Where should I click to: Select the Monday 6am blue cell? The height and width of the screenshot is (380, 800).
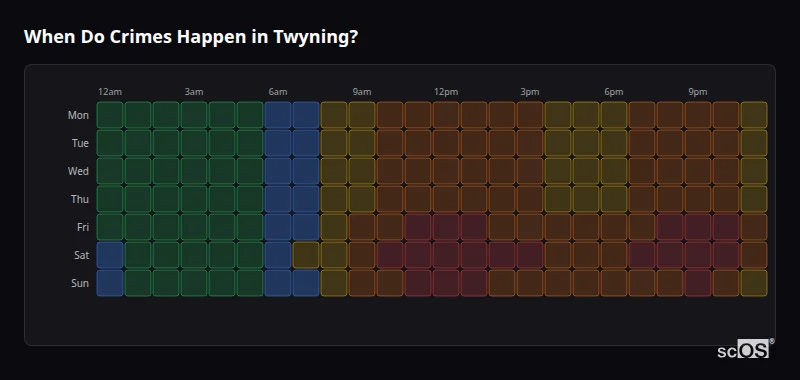(x=278, y=115)
